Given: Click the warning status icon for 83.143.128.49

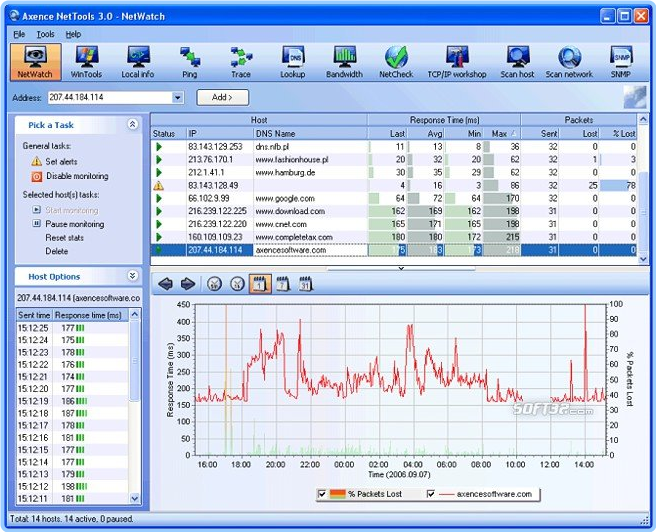Looking at the screenshot, I should 159,185.
